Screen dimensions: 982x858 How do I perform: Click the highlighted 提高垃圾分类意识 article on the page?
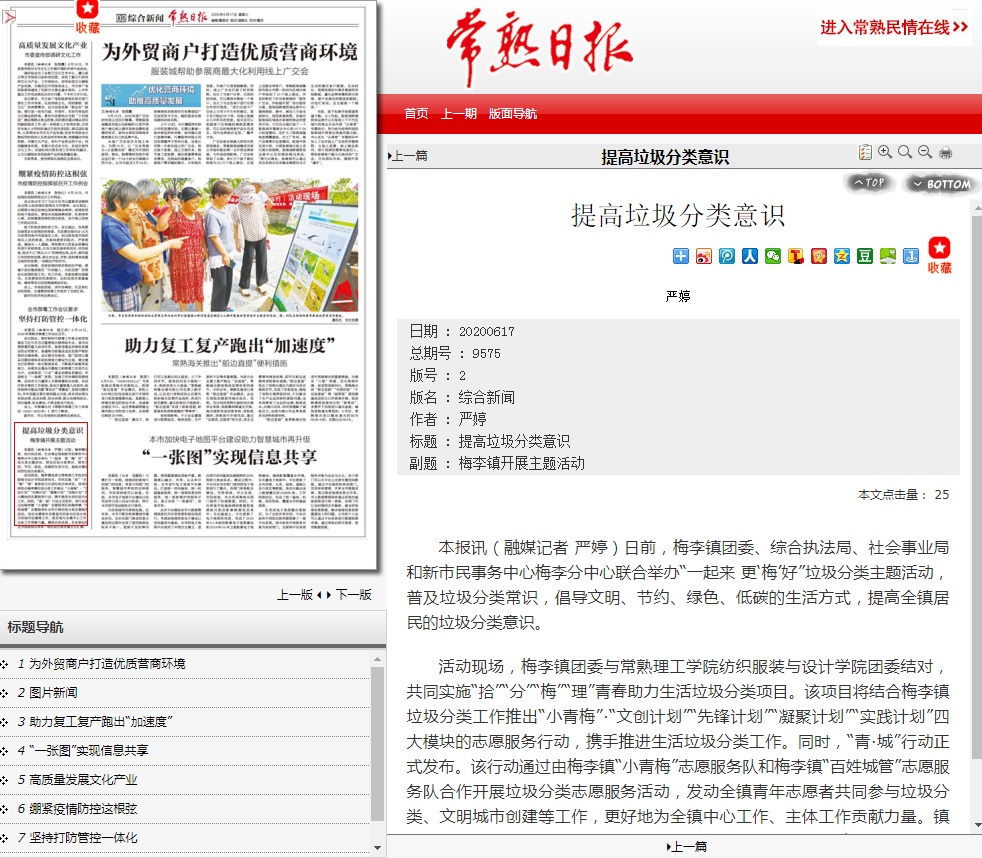(x=51, y=474)
